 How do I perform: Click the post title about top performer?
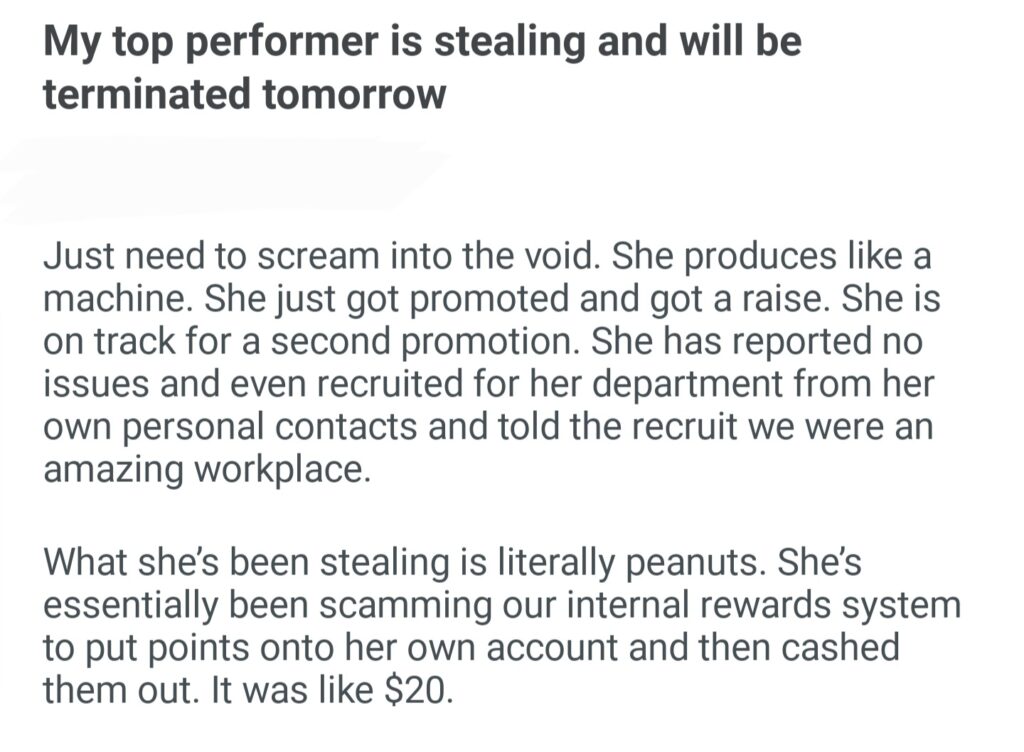coord(421,43)
